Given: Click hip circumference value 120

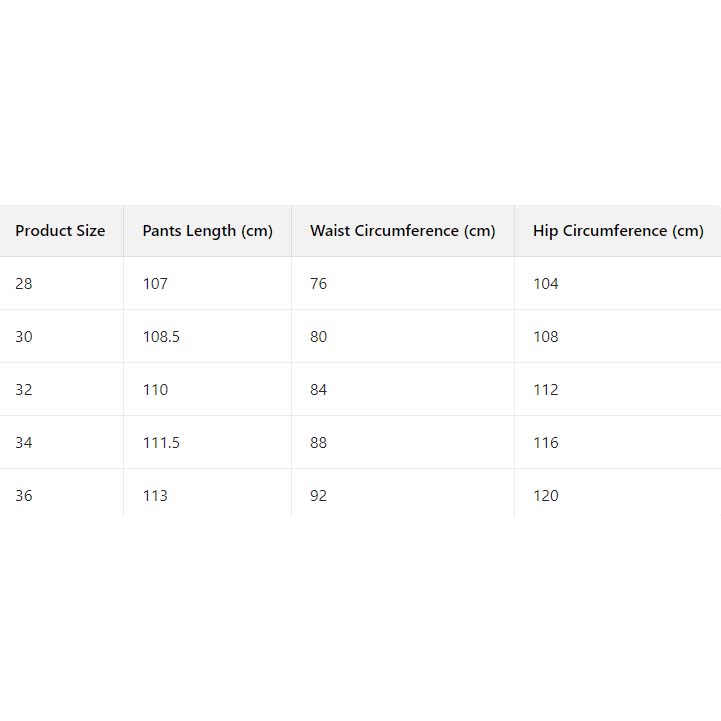Looking at the screenshot, I should pos(546,496).
